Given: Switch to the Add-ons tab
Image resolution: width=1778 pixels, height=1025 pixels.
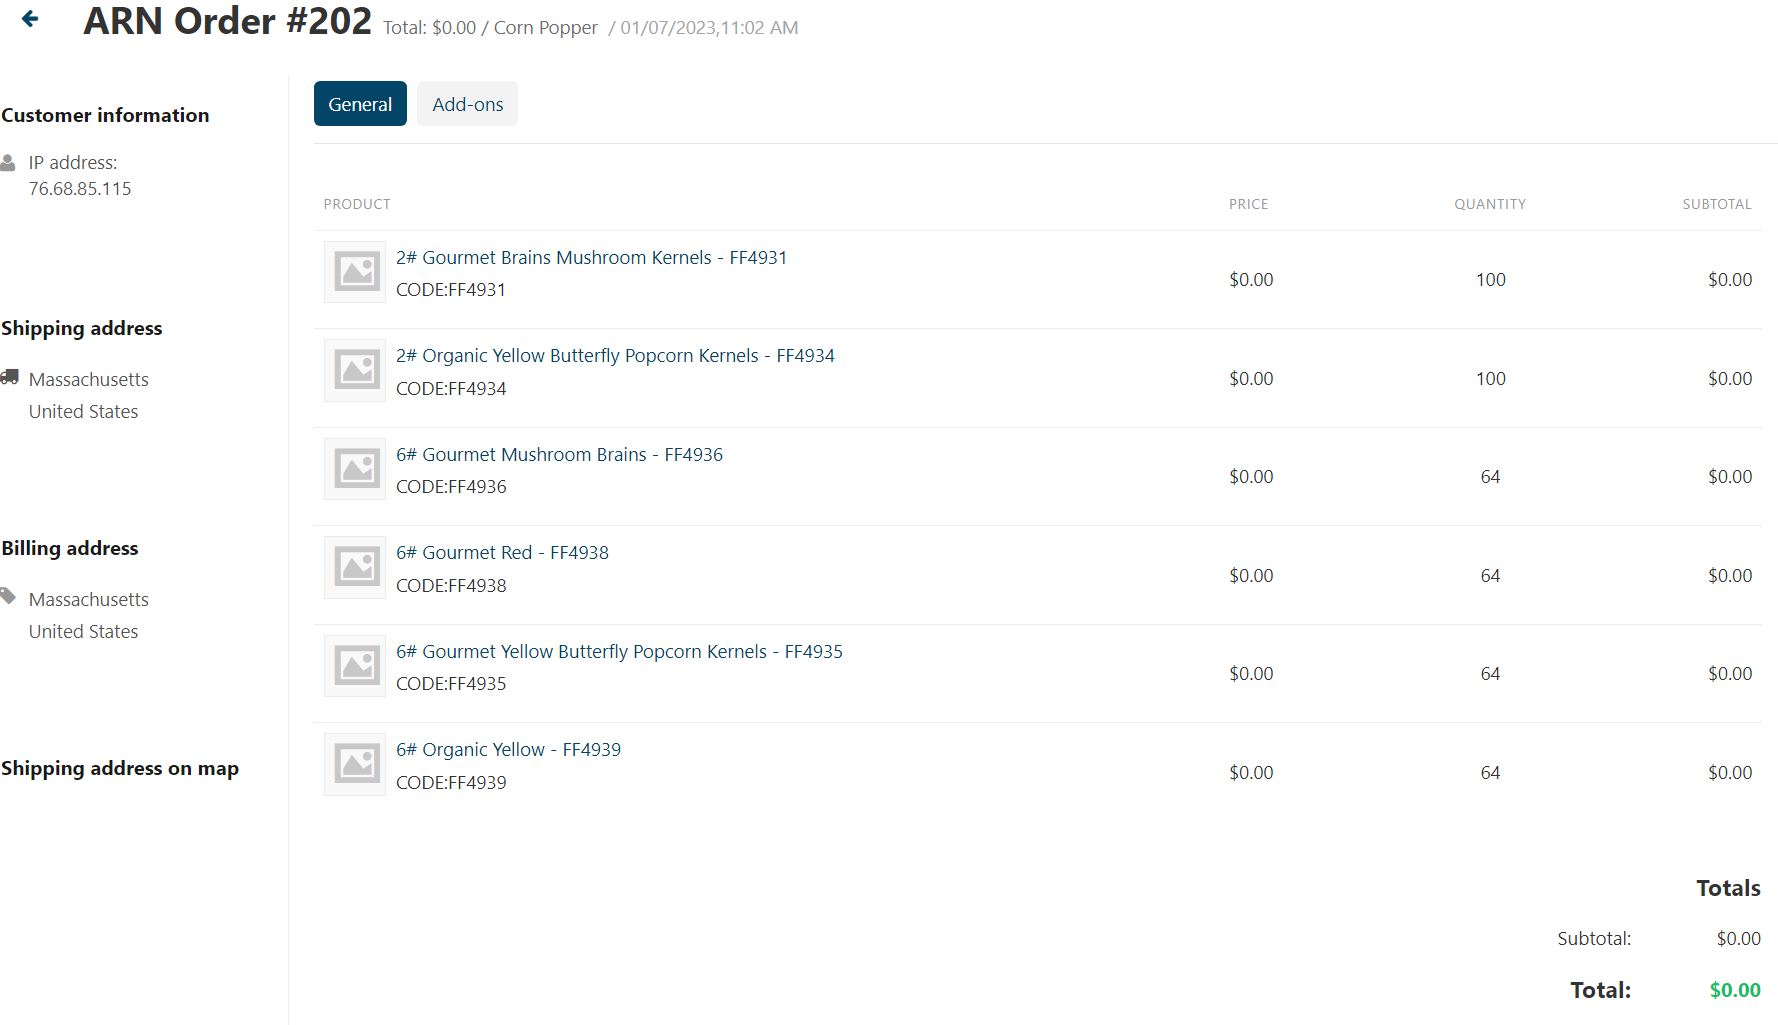Looking at the screenshot, I should (467, 104).
